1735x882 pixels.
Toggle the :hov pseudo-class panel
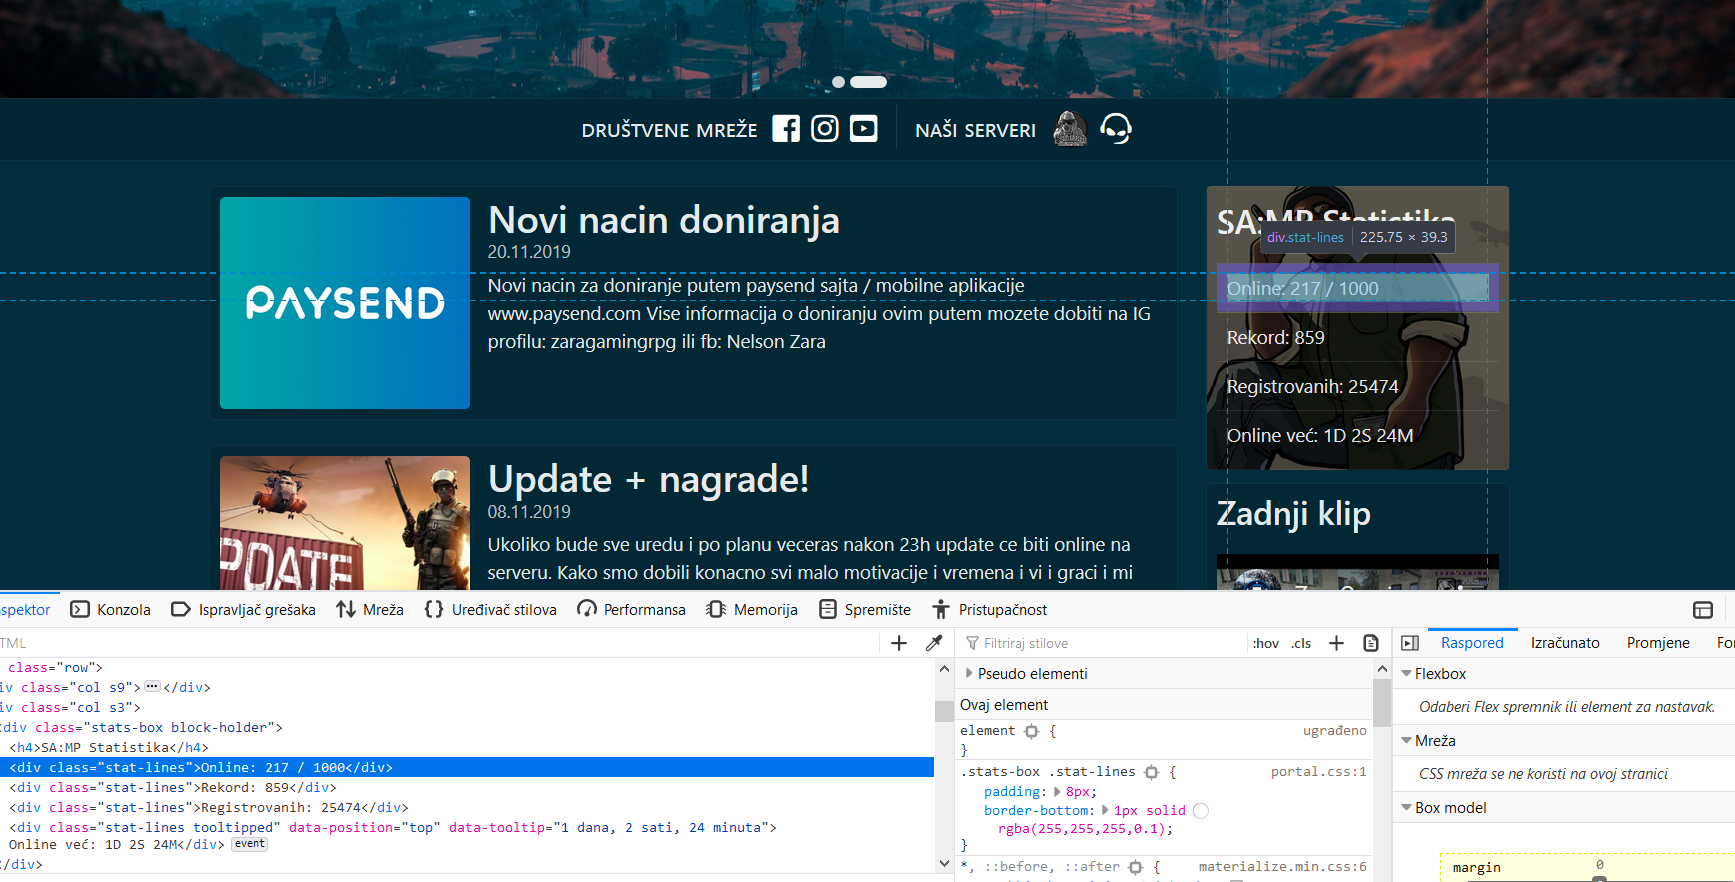[x=1265, y=643]
